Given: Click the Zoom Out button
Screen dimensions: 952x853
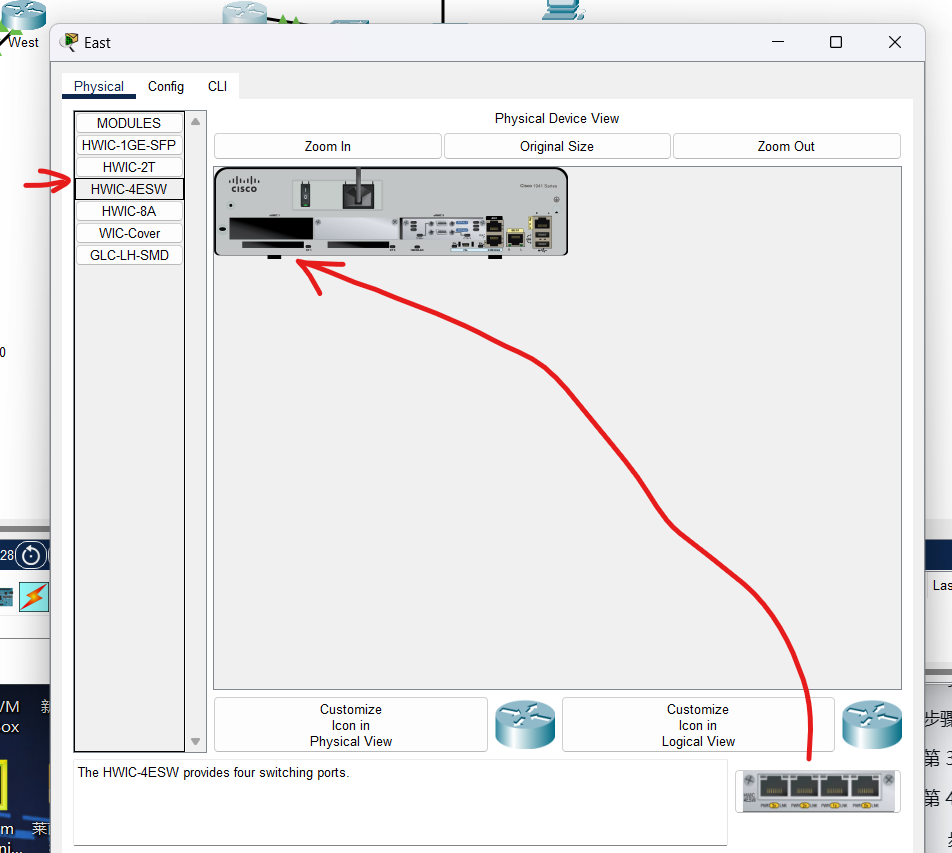Looking at the screenshot, I should [x=786, y=145].
